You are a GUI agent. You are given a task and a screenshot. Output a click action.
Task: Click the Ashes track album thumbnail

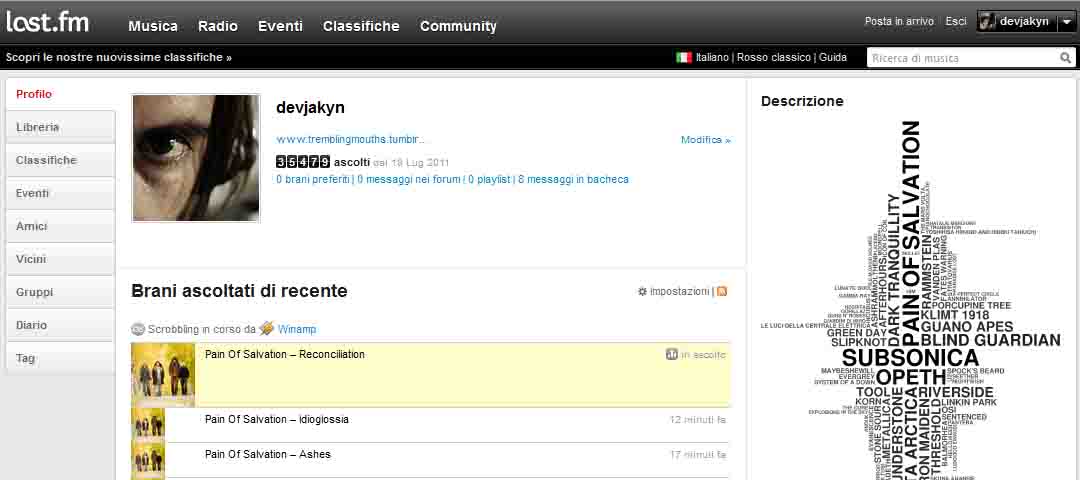point(148,460)
